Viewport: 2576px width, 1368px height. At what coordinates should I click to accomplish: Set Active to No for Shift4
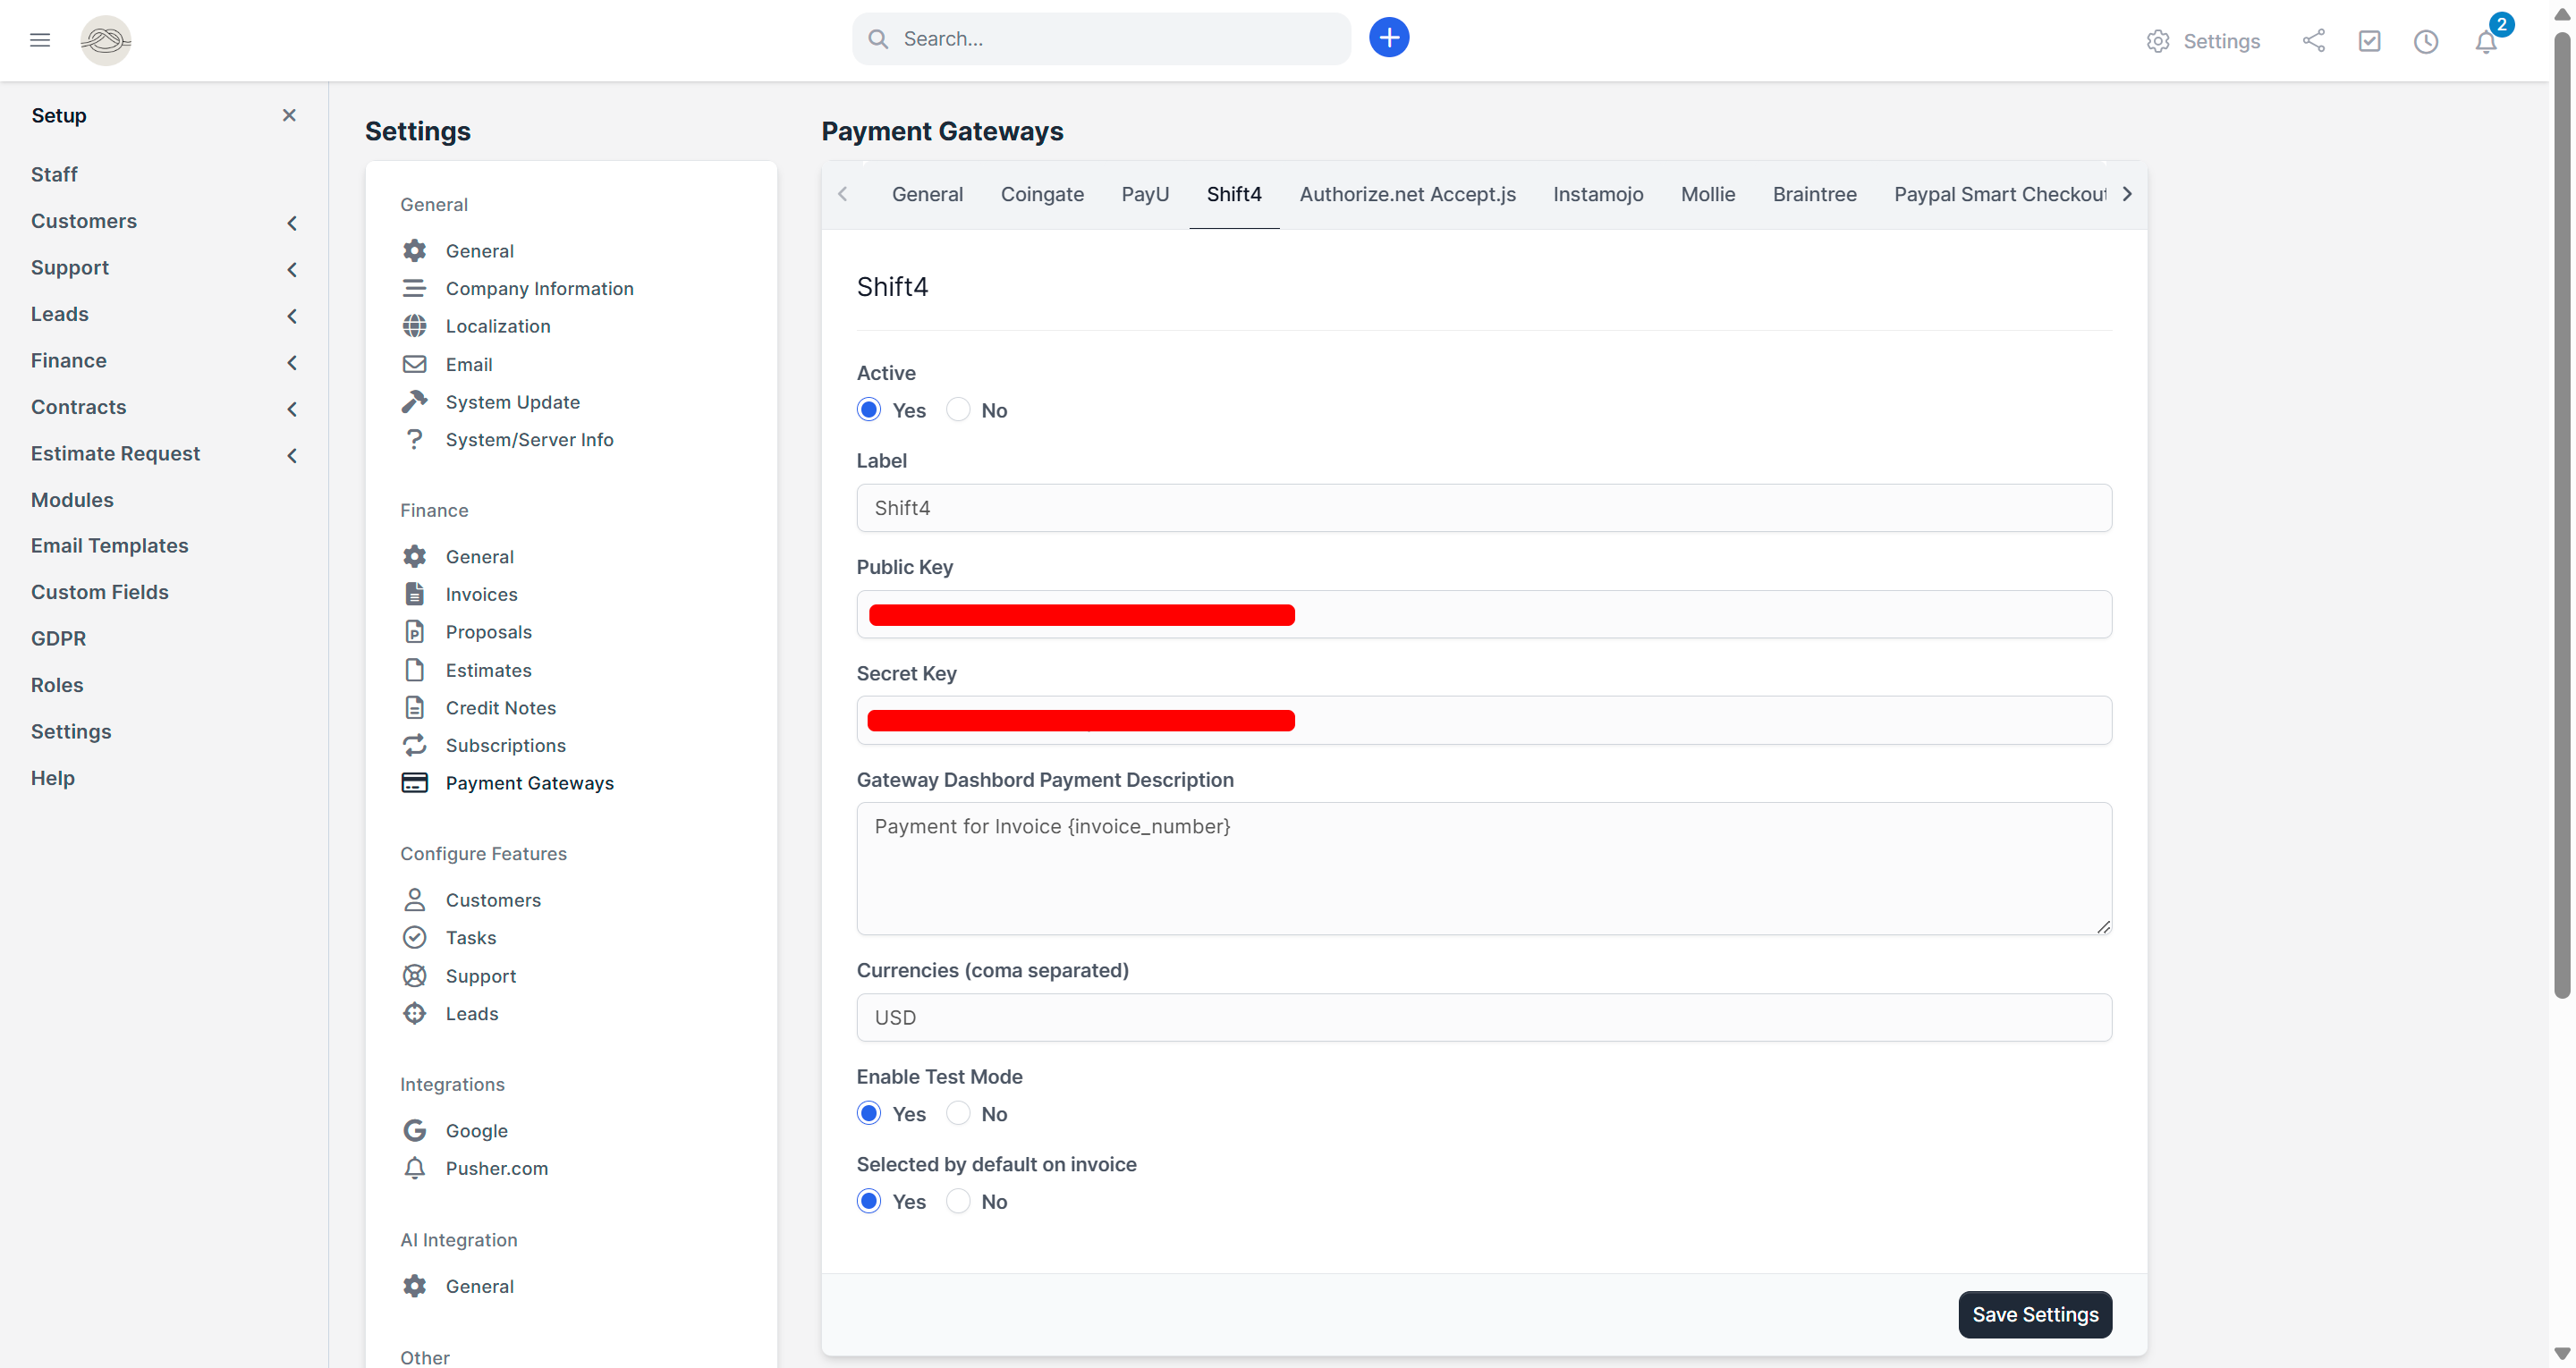tap(957, 409)
